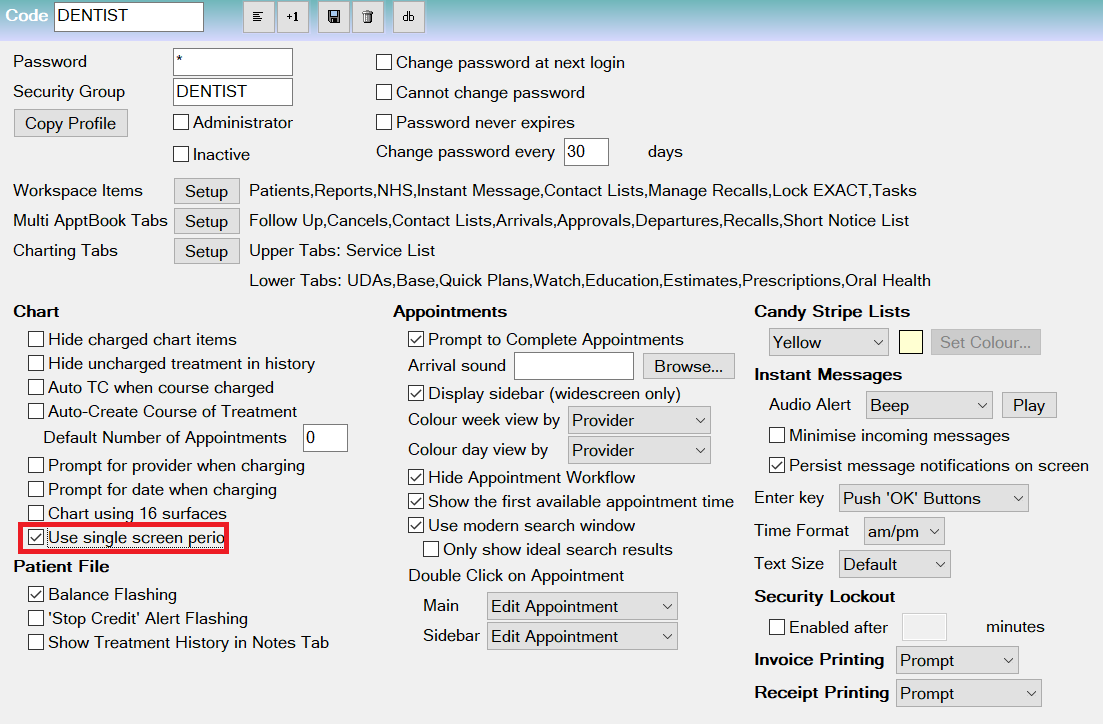Browse for an arrival sound file
Image resolution: width=1103 pixels, height=724 pixels.
(x=689, y=366)
